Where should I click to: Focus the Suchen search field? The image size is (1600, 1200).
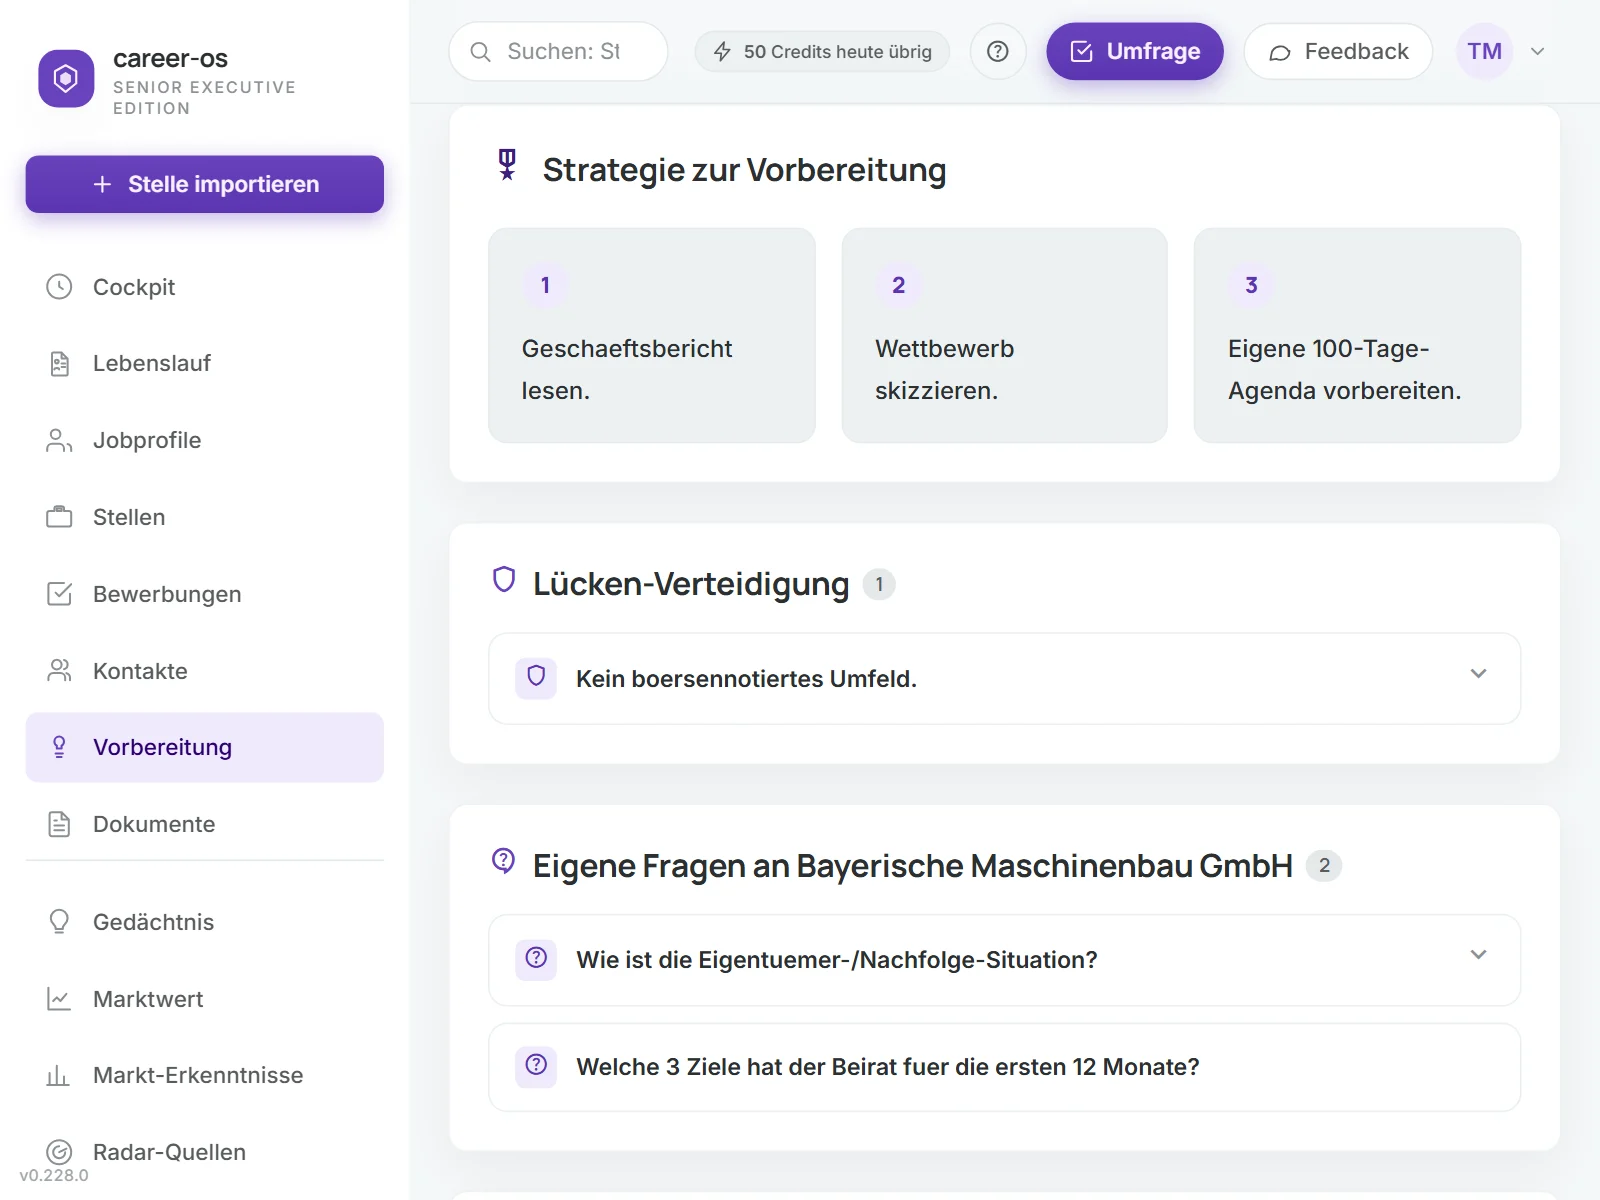click(x=558, y=51)
